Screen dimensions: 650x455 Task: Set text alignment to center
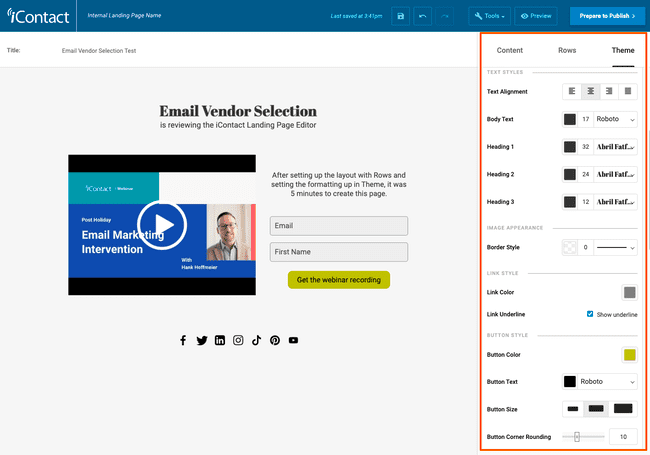pos(591,91)
